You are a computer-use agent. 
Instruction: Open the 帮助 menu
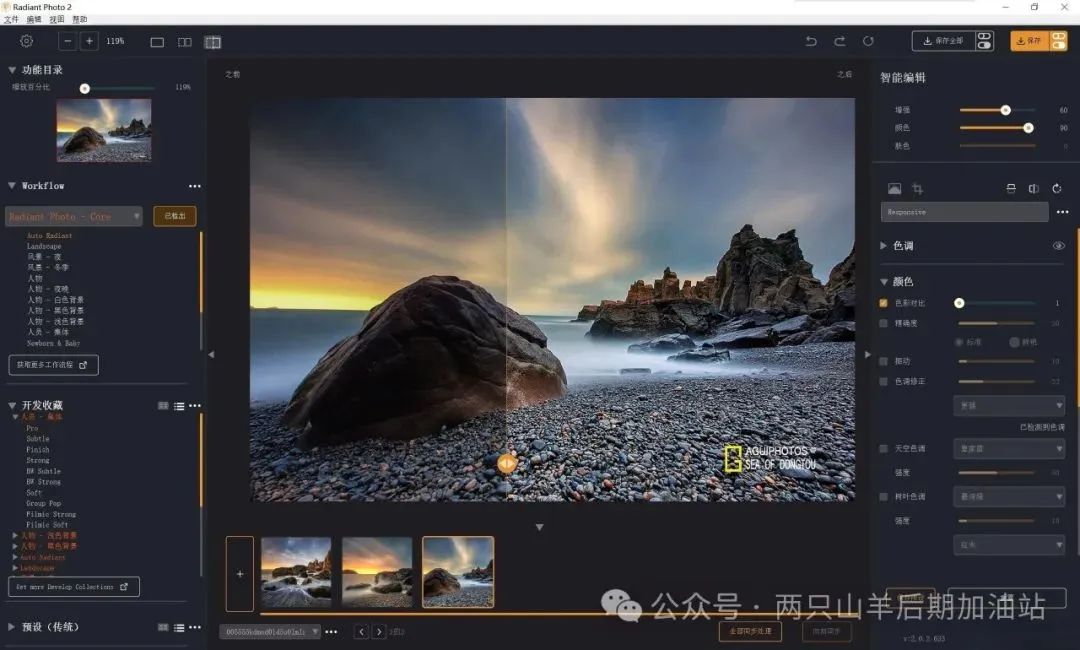click(x=80, y=19)
